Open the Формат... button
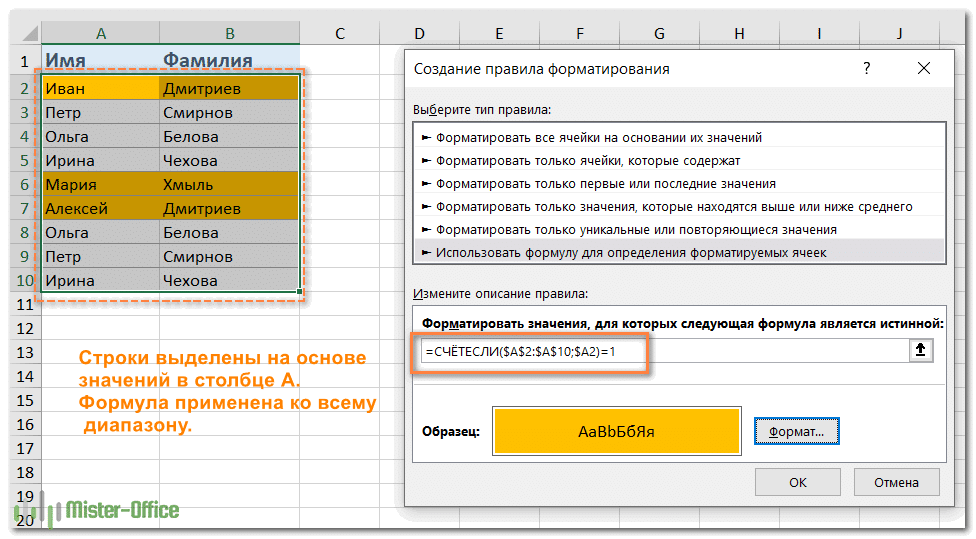This screenshot has width=976, height=539. [x=796, y=432]
